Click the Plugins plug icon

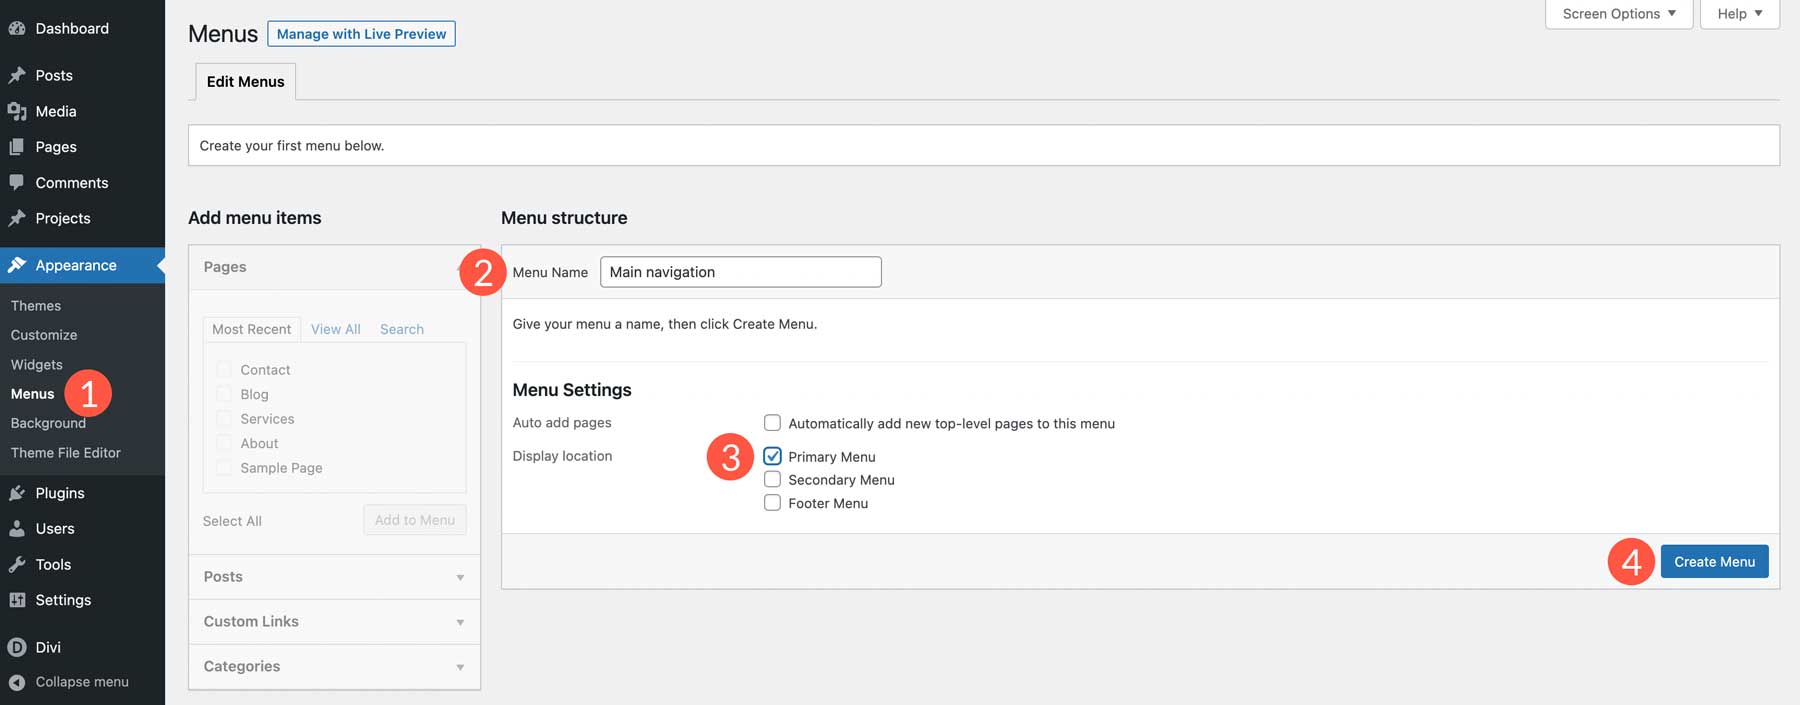click(x=17, y=493)
